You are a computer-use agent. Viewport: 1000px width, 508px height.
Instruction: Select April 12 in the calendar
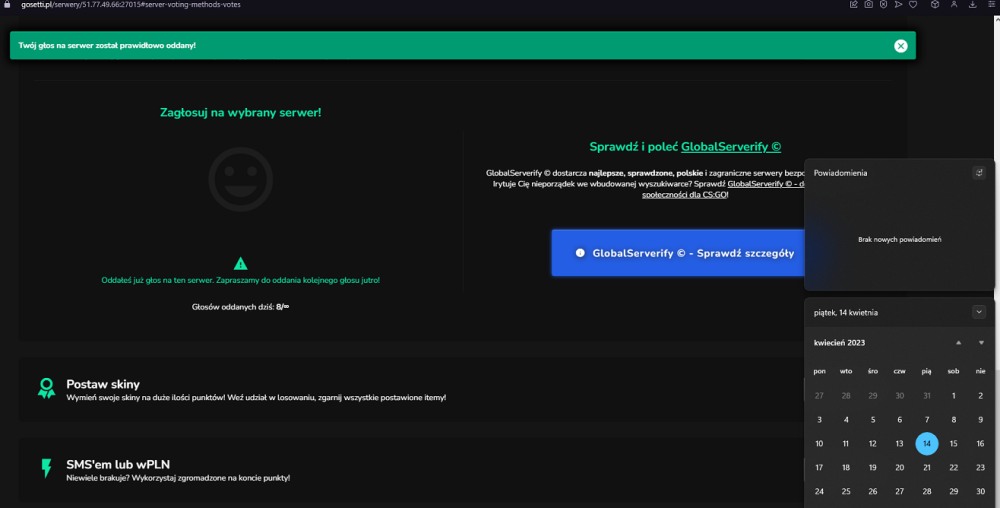tap(872, 444)
